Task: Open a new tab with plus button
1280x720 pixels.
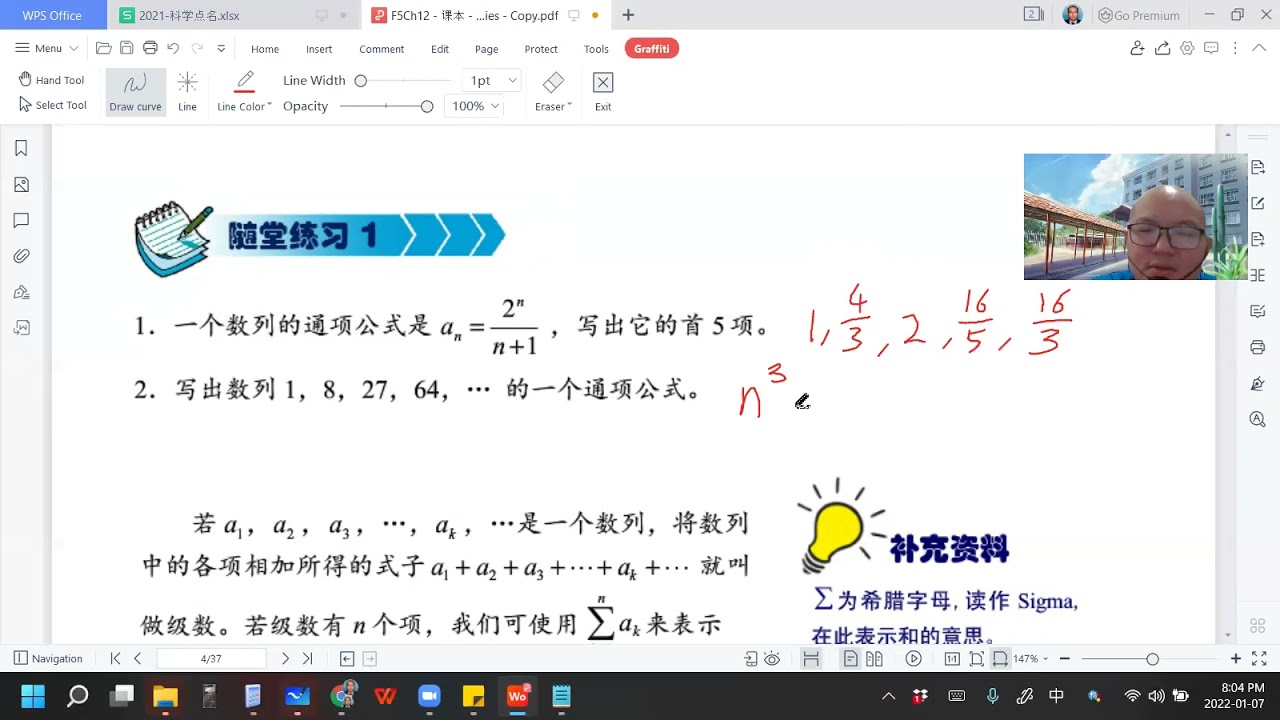Action: pyautogui.click(x=628, y=15)
